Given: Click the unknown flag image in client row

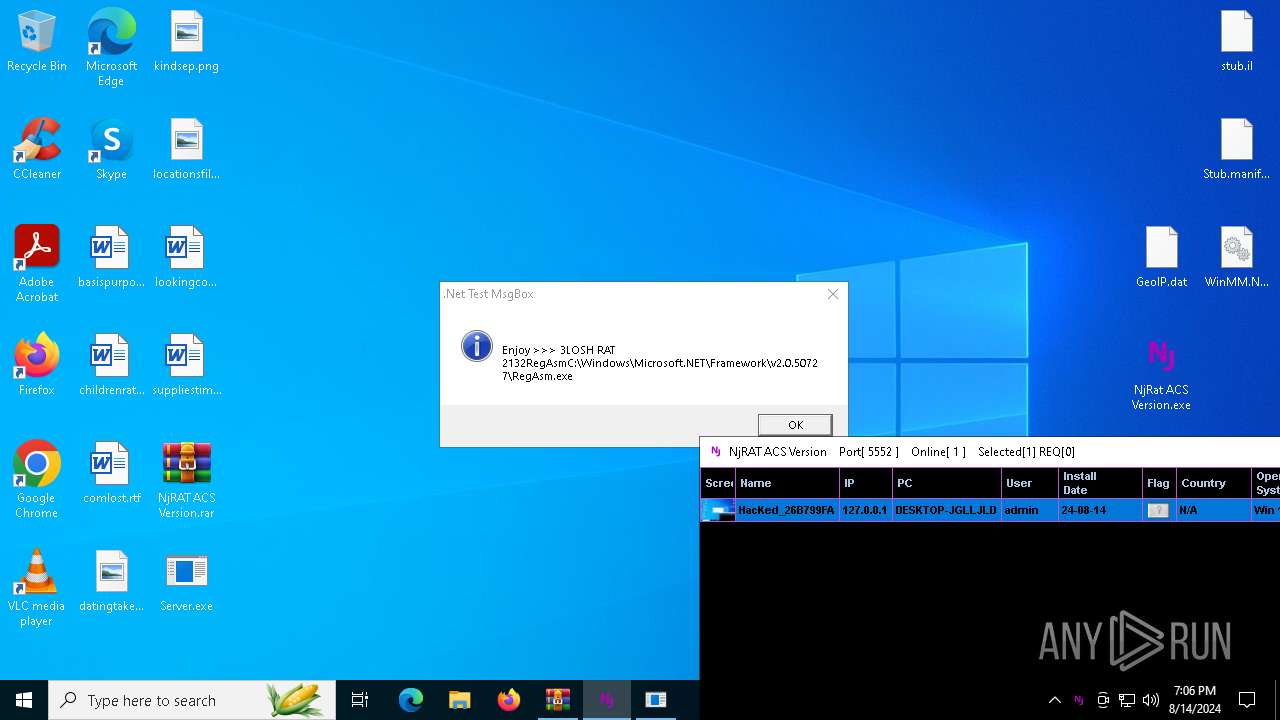Looking at the screenshot, I should tap(1158, 510).
